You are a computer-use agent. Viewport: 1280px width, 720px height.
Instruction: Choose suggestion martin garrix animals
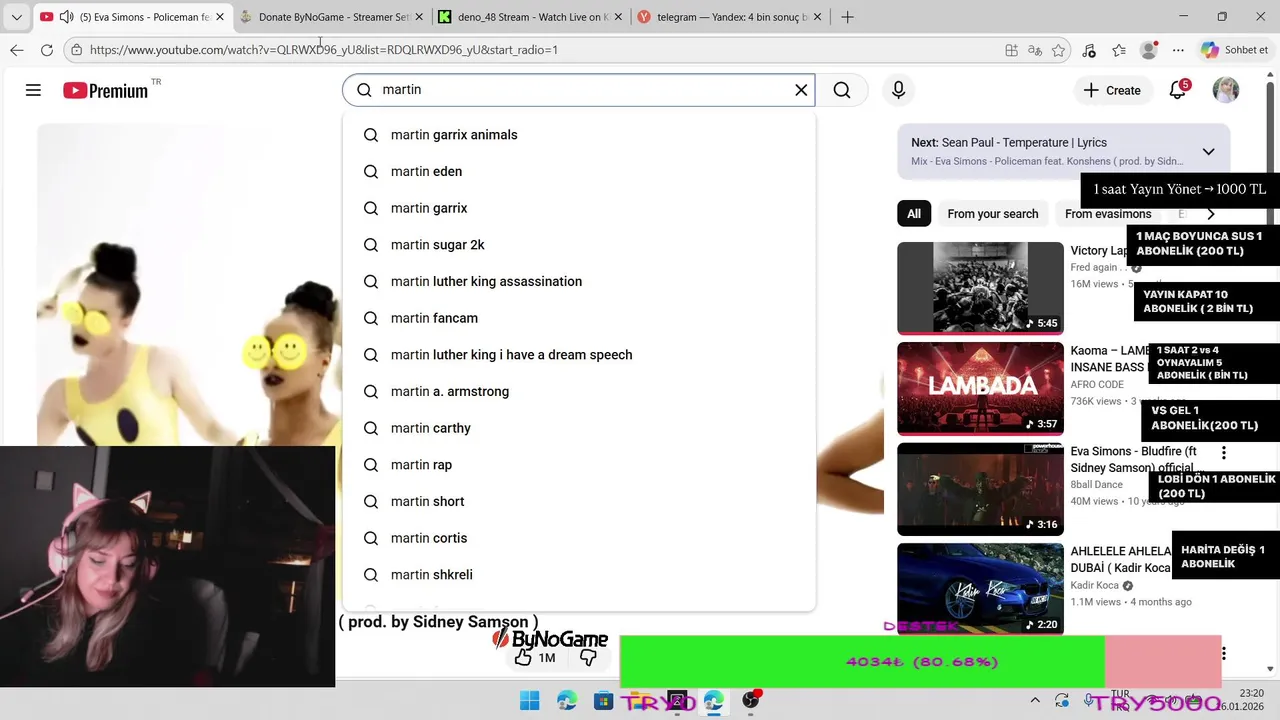(x=579, y=135)
